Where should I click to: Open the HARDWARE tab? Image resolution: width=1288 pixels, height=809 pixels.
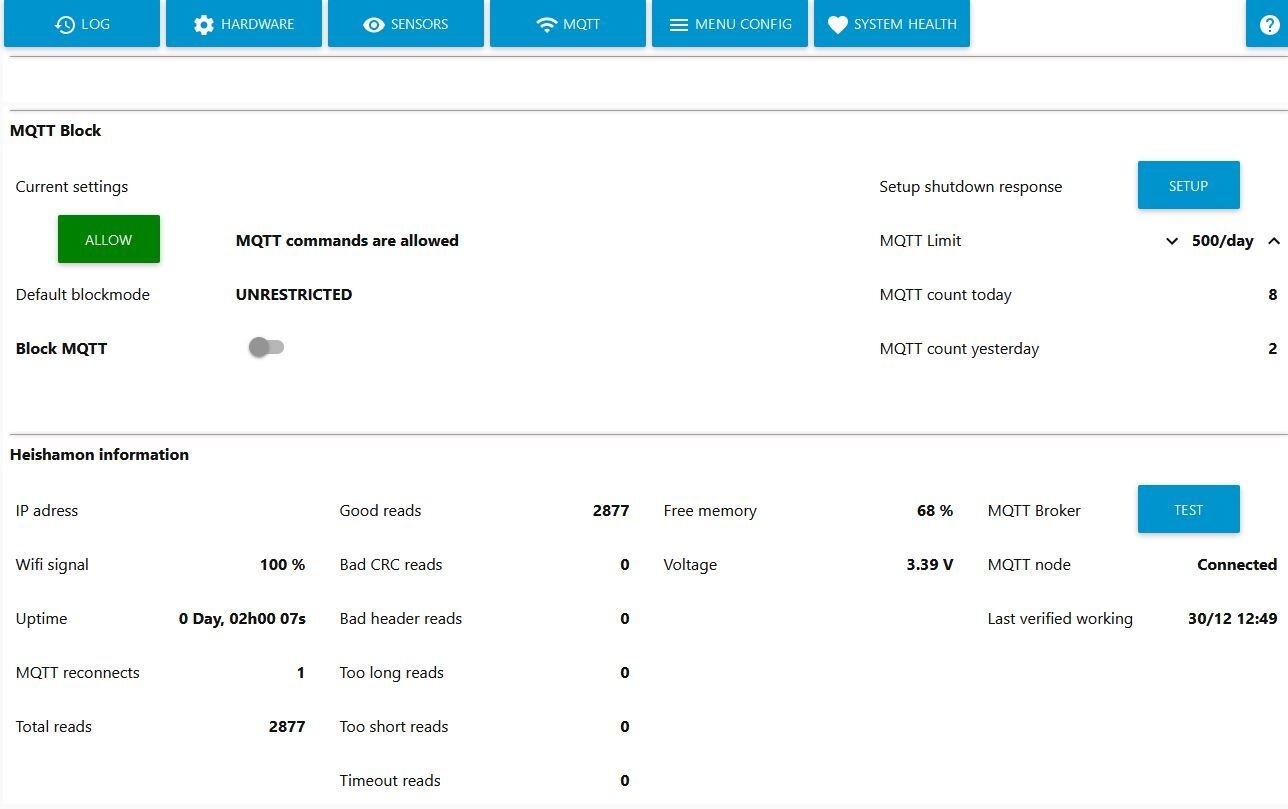pos(244,23)
